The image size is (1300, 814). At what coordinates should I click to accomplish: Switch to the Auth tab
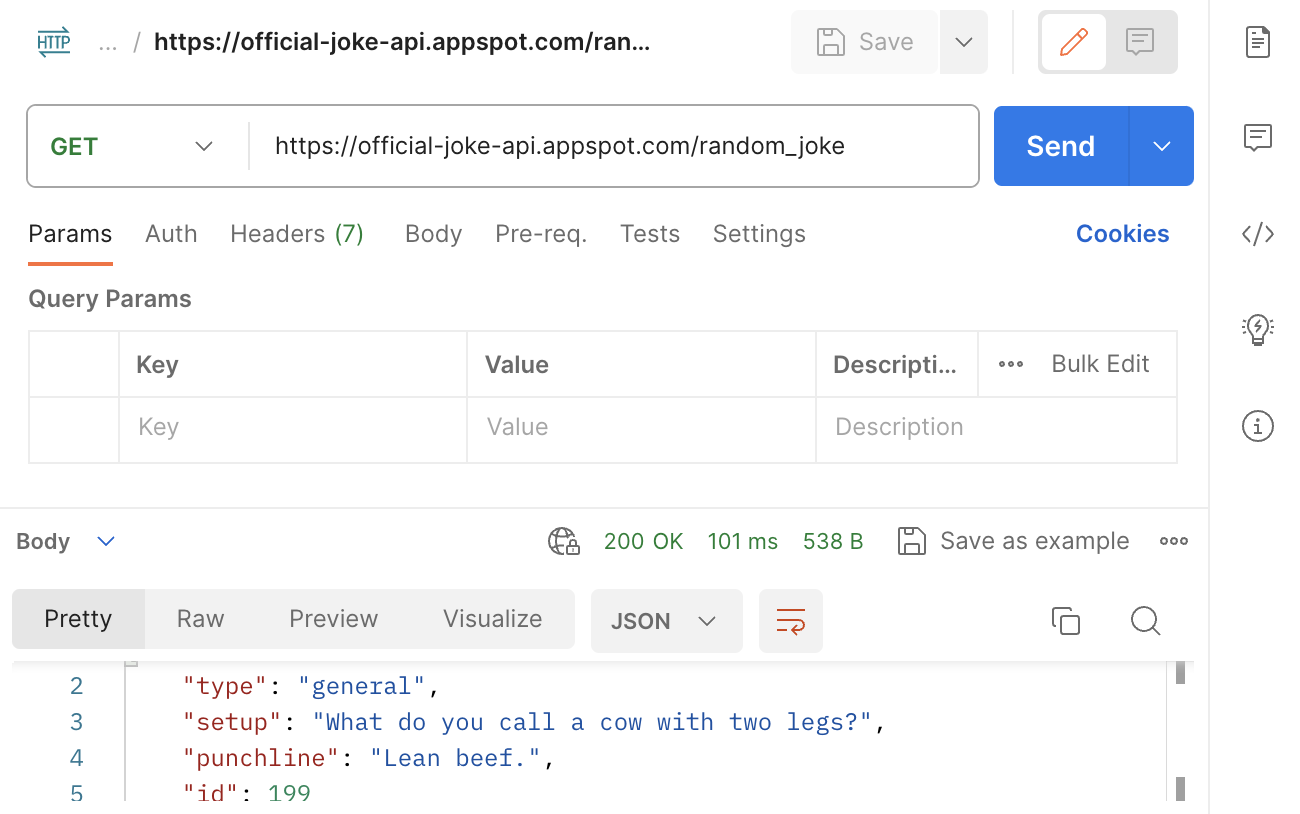click(x=171, y=234)
